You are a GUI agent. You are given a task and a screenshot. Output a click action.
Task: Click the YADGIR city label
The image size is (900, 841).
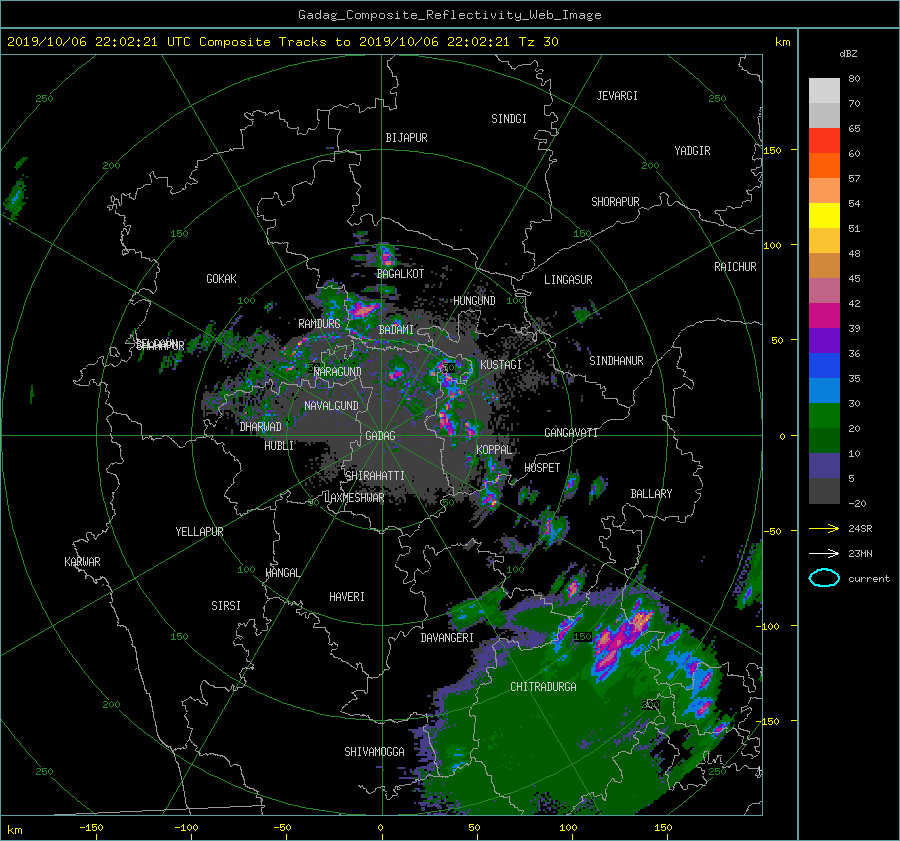click(x=692, y=151)
